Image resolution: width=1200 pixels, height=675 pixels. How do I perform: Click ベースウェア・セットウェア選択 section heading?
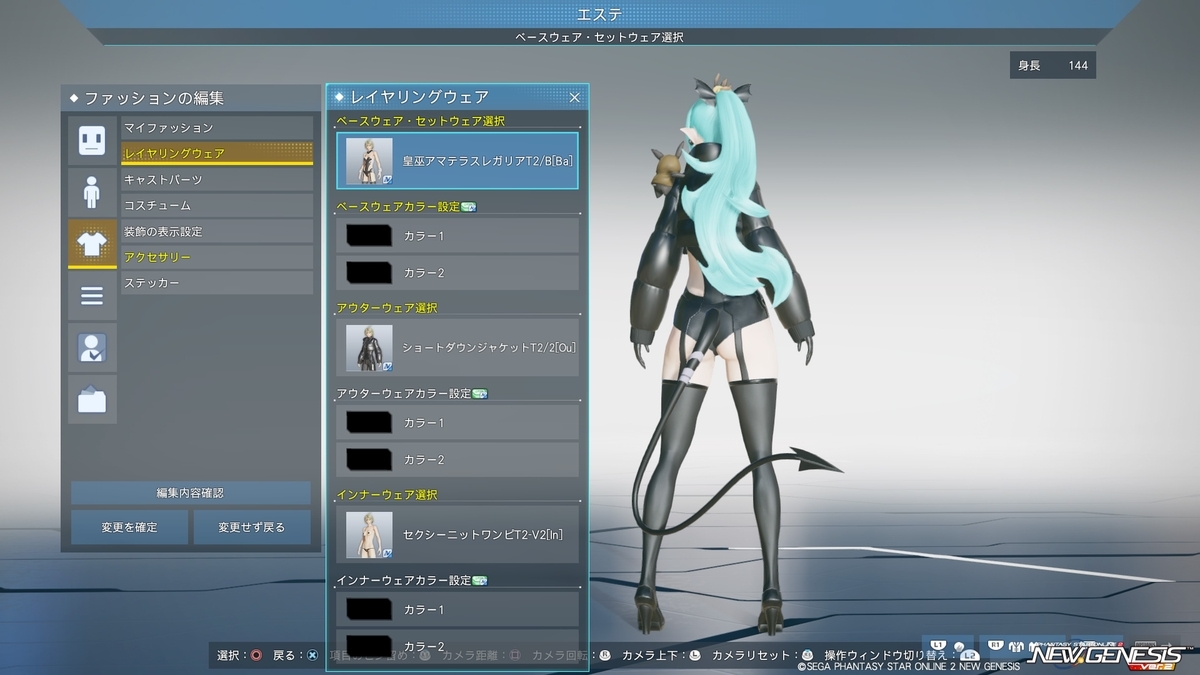coord(420,121)
